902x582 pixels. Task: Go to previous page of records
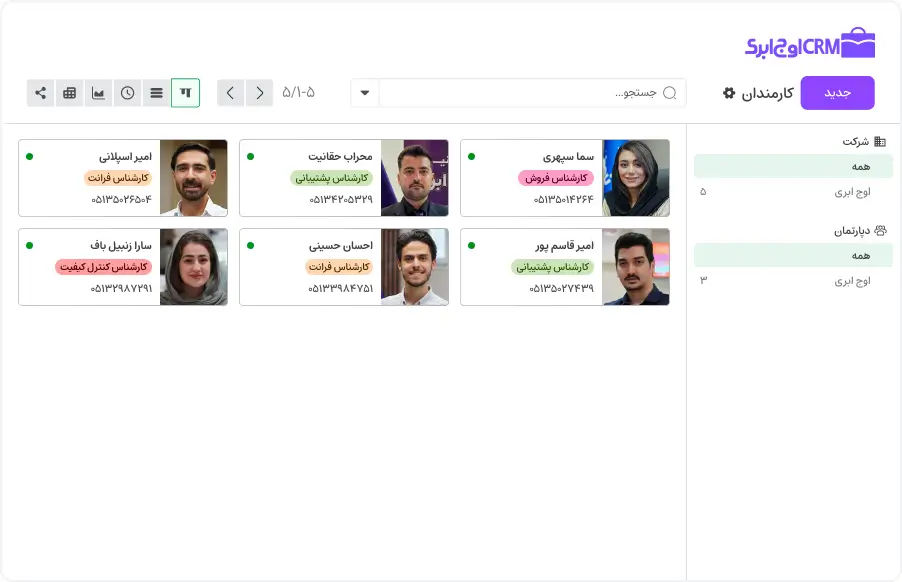point(260,93)
